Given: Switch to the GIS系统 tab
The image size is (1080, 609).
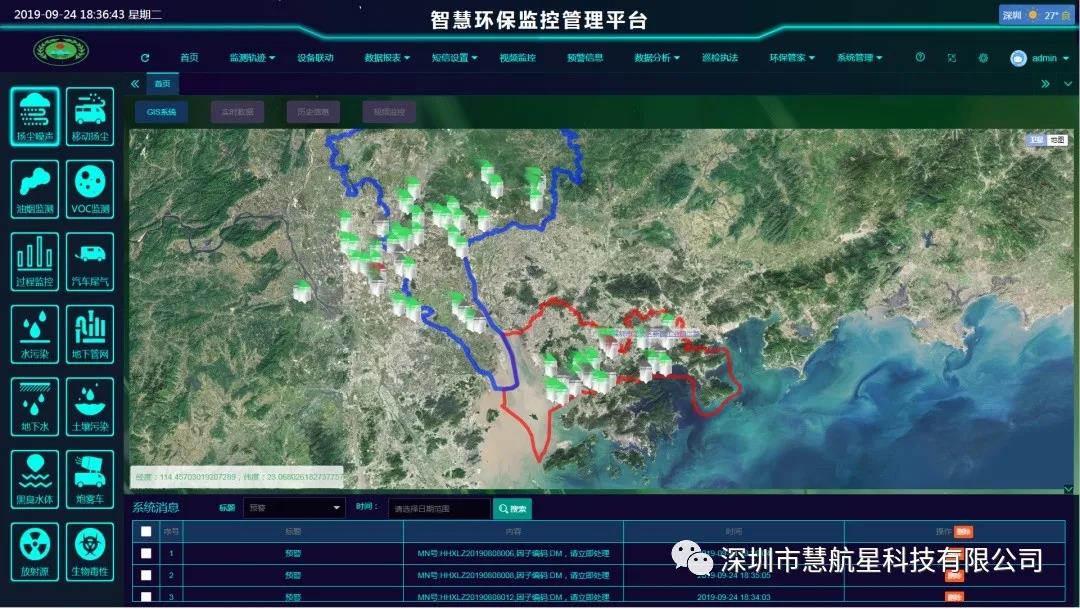Looking at the screenshot, I should click(161, 112).
